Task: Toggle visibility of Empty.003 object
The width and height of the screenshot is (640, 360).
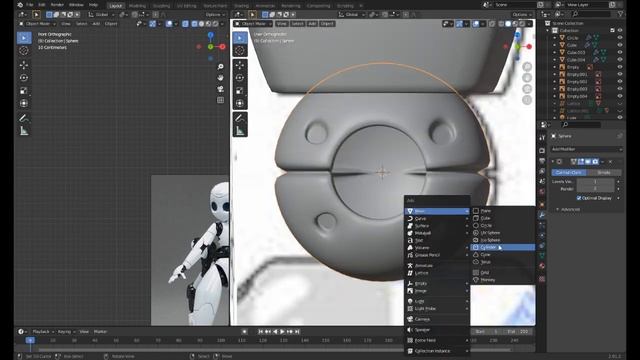Action: [620, 89]
